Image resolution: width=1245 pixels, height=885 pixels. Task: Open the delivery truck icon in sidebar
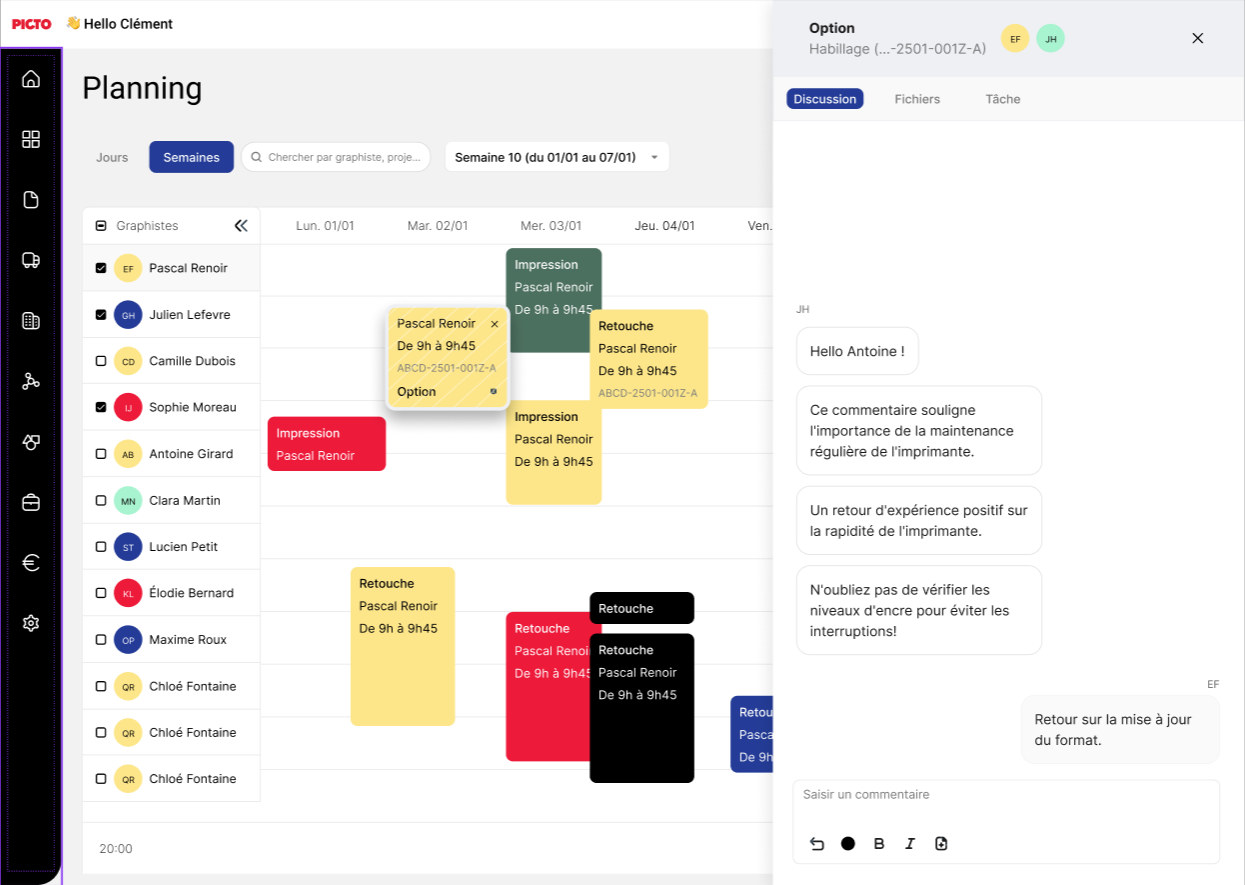pos(31,260)
